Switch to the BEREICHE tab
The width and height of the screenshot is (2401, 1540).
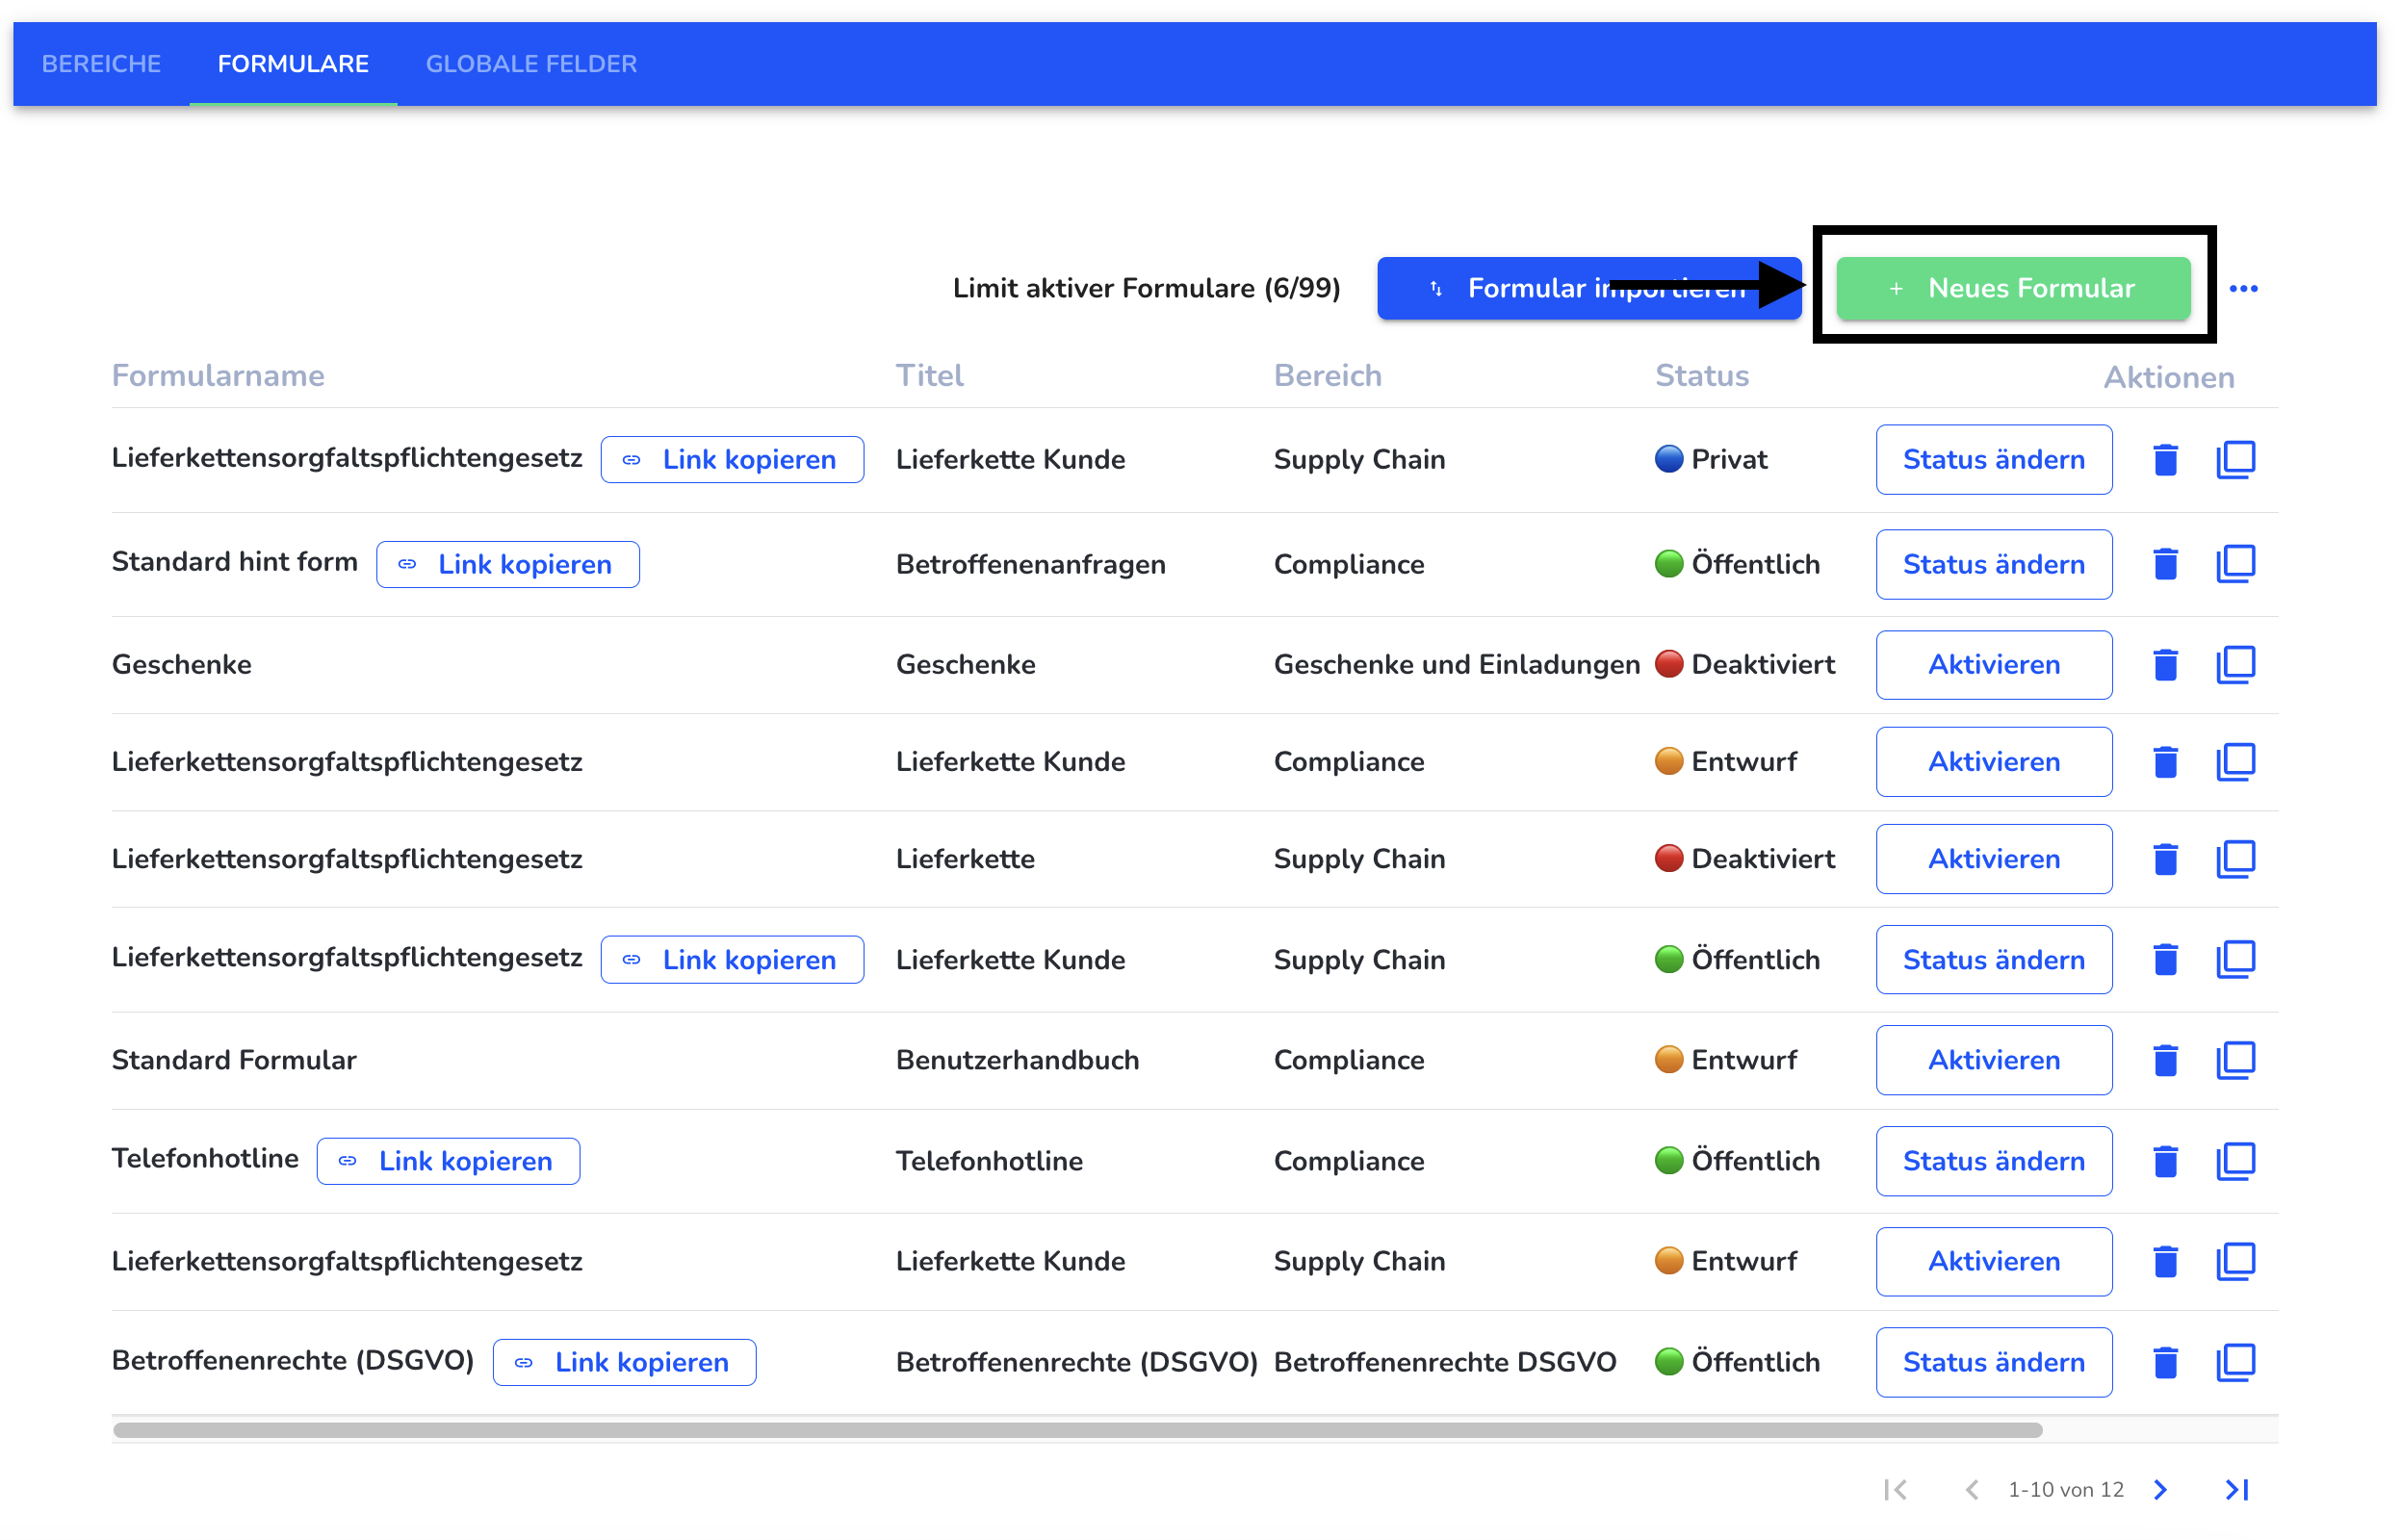(x=101, y=64)
